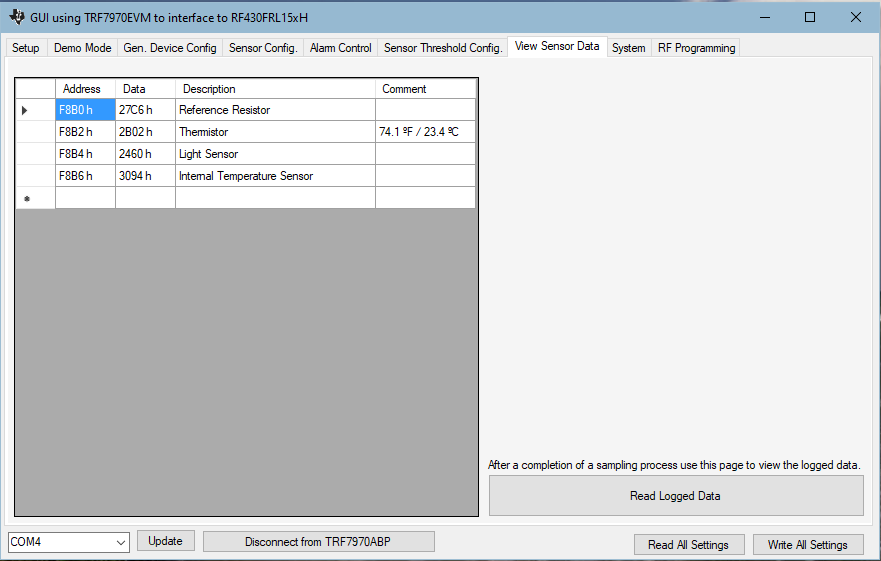Switch to the System tab

pos(628,48)
